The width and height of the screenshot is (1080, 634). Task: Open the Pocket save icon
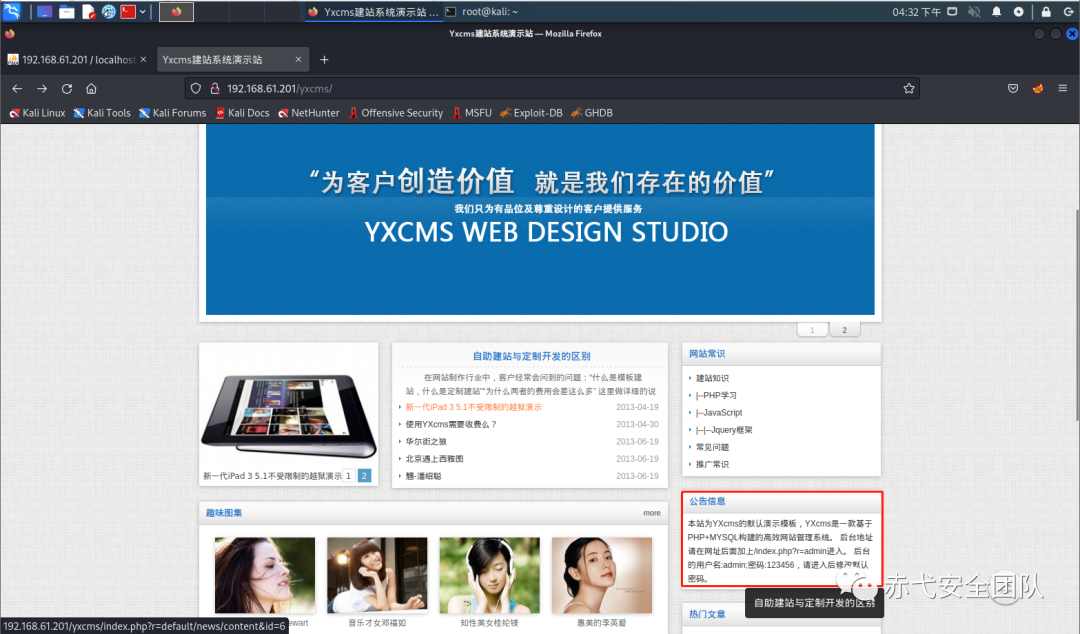point(1012,88)
